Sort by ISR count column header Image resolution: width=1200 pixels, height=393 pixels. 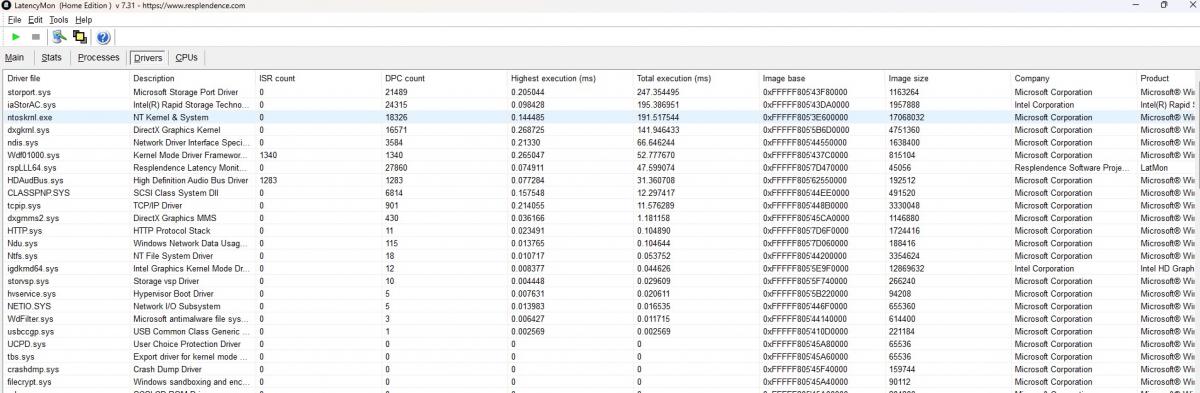(317, 78)
